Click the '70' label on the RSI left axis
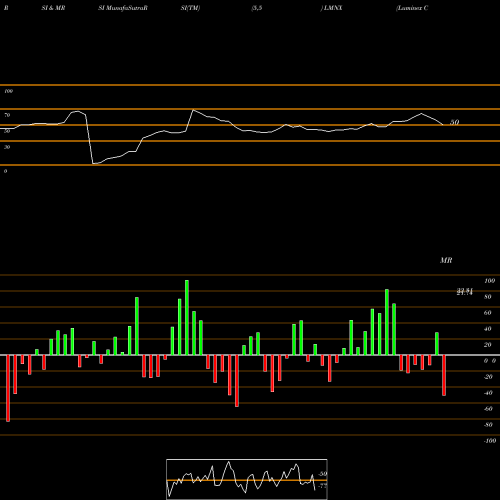The height and width of the screenshot is (500, 500). pos(7,115)
